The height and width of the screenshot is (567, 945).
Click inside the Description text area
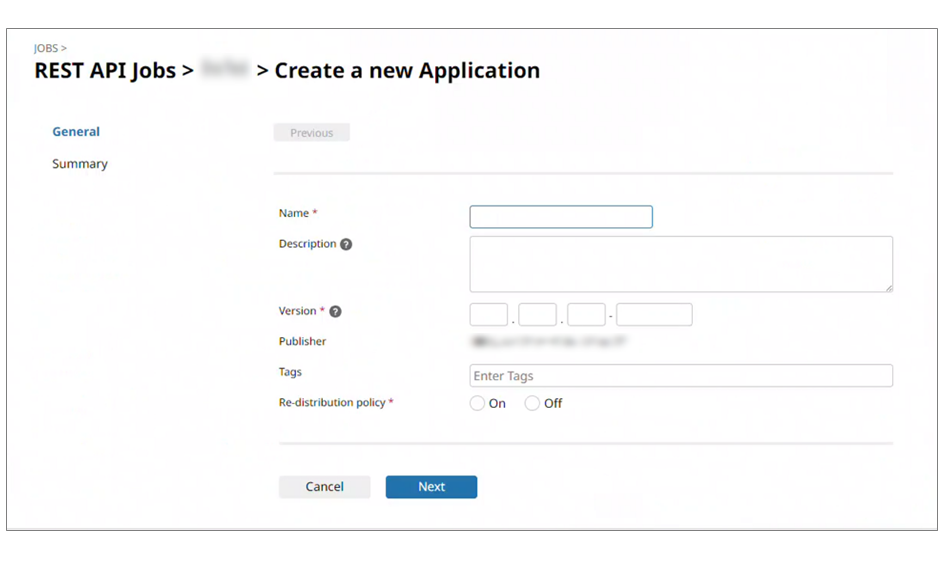click(x=680, y=264)
